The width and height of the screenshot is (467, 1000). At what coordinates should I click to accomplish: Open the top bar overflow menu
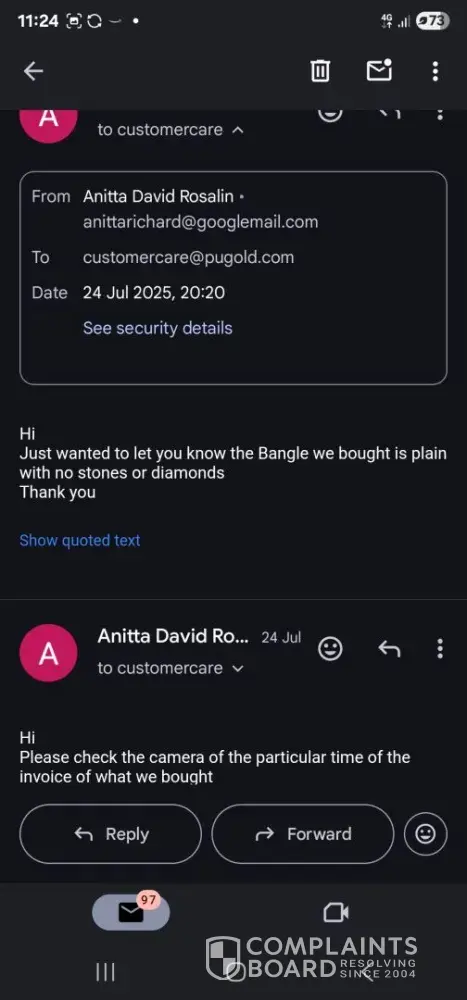coord(435,71)
